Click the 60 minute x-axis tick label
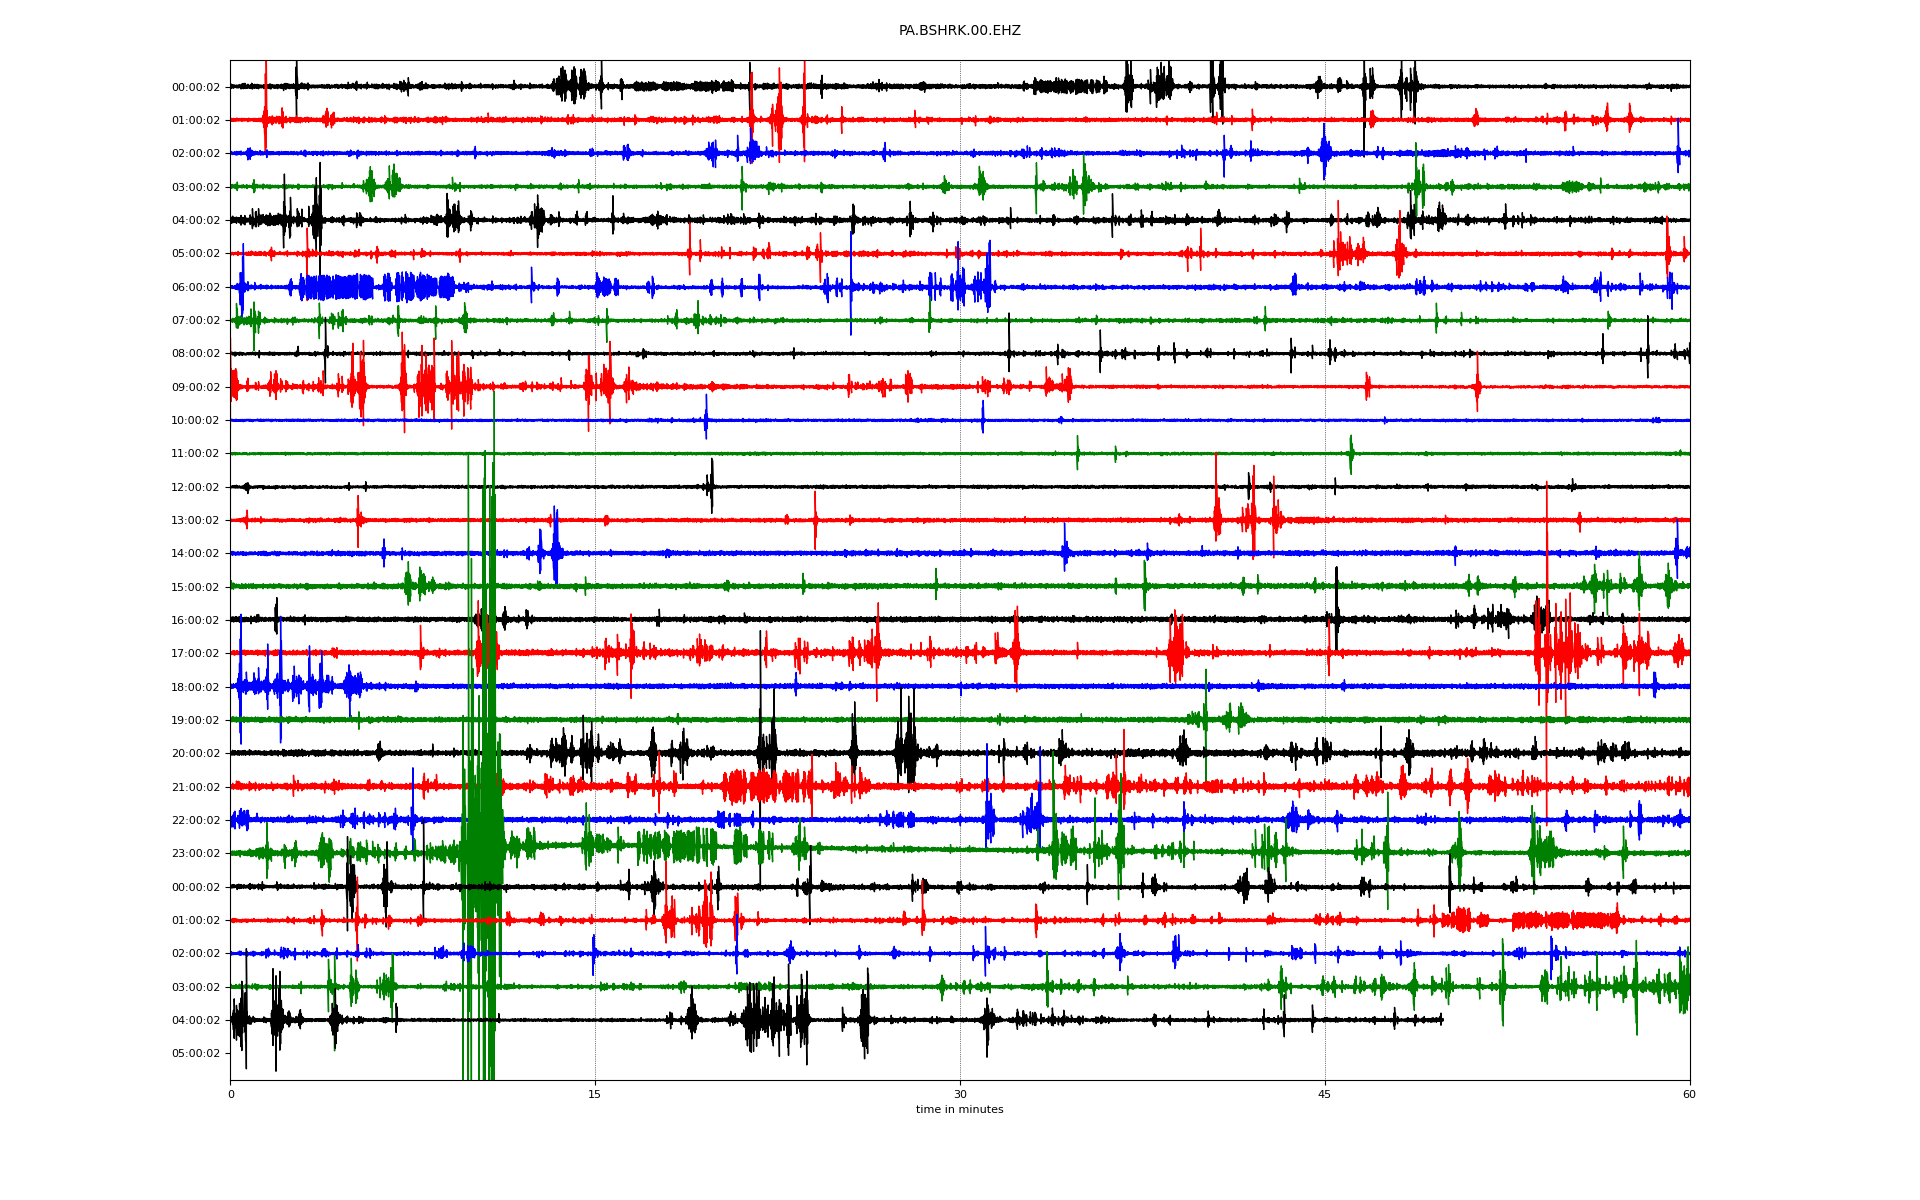Image resolution: width=1920 pixels, height=1200 pixels. pyautogui.click(x=1689, y=1094)
